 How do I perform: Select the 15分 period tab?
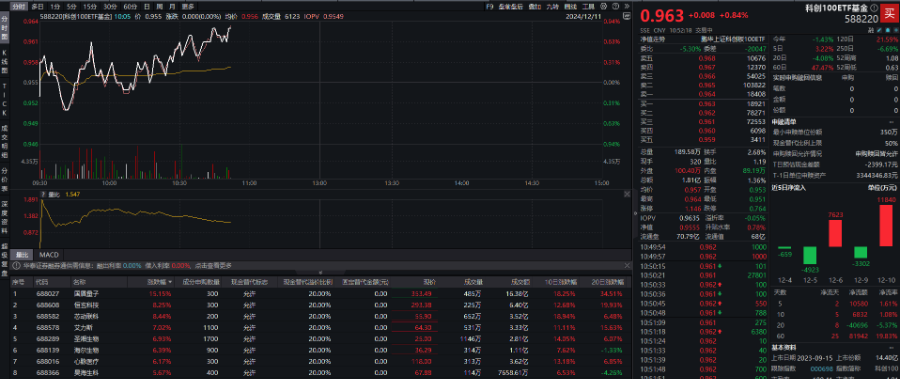point(90,6)
